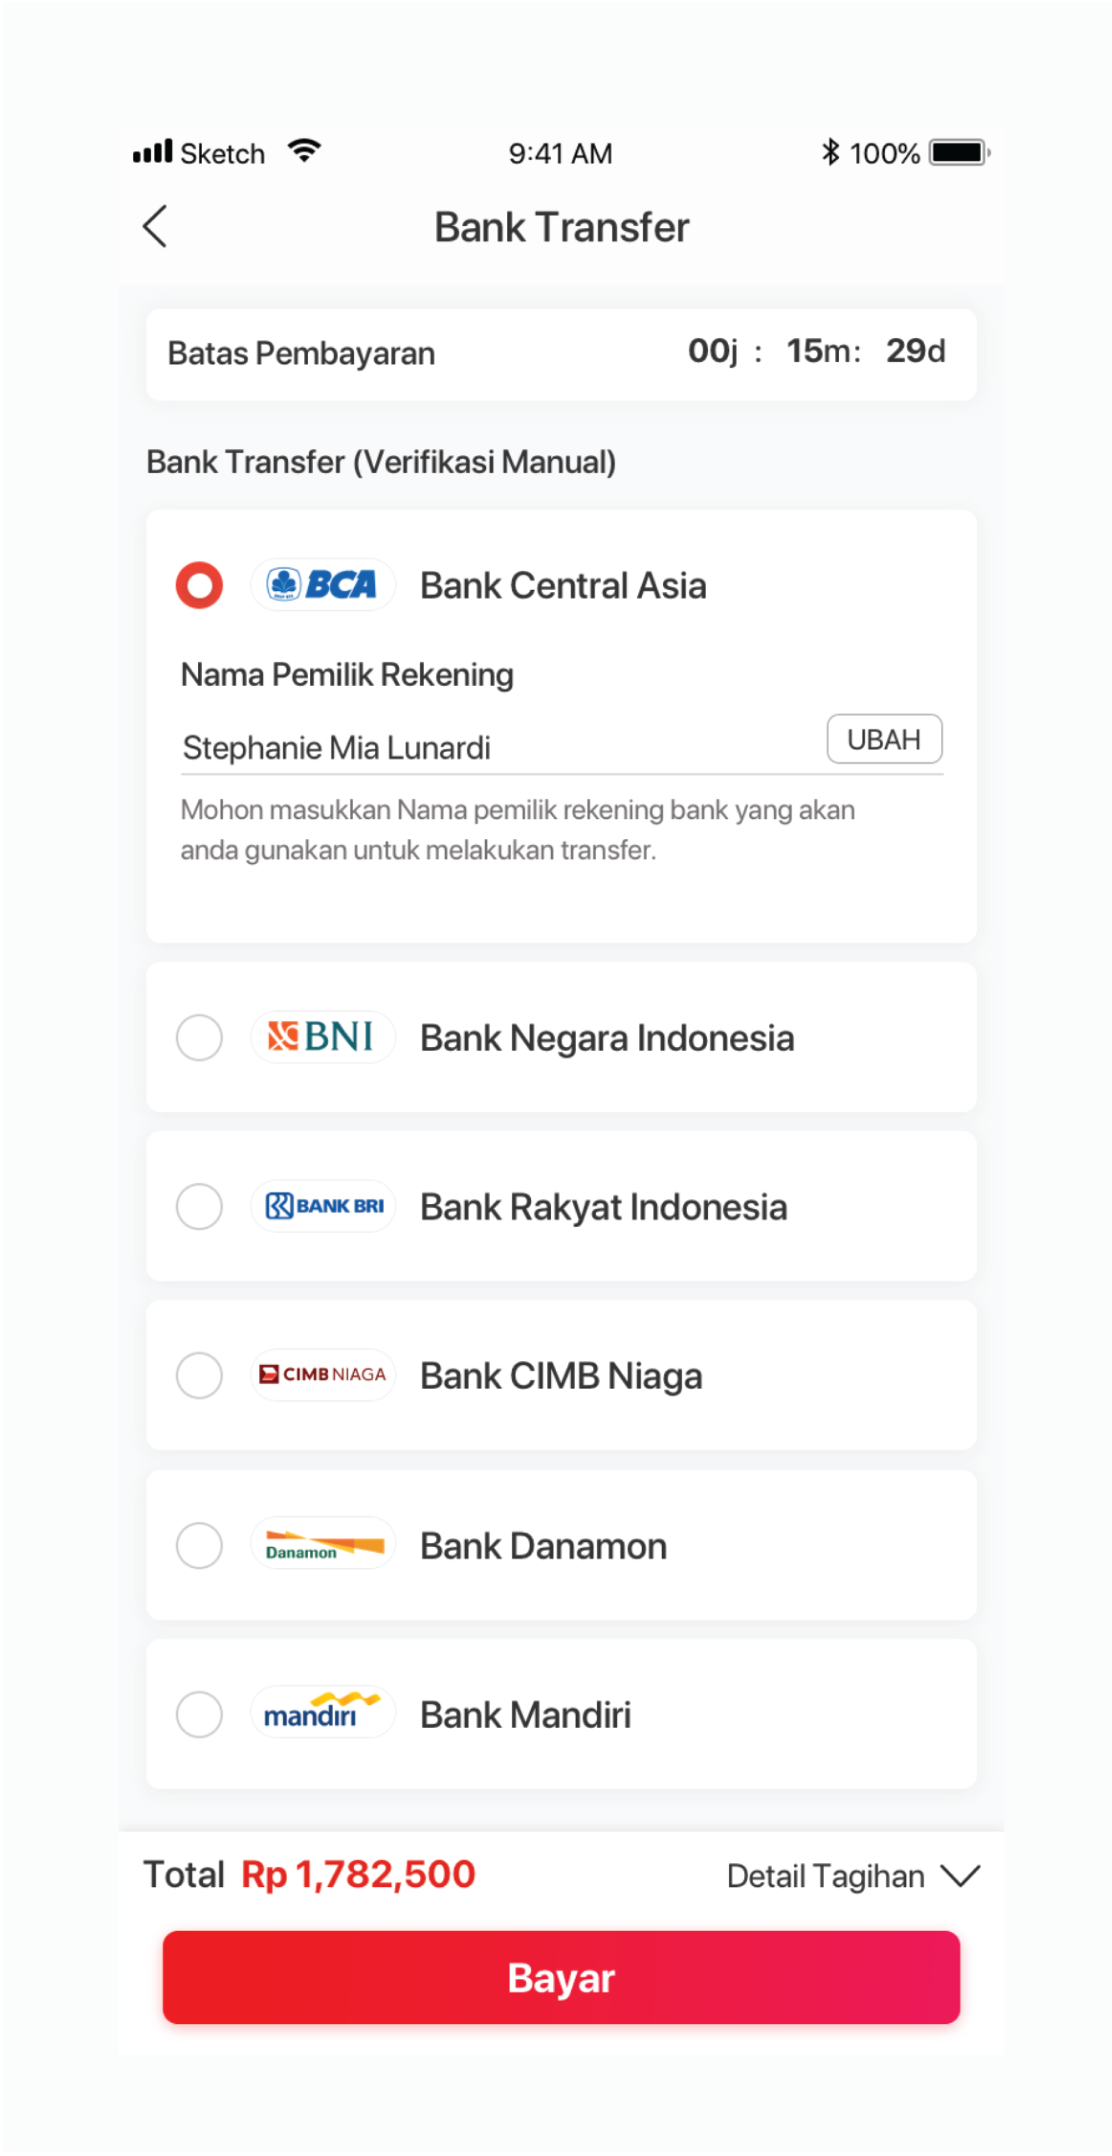Select the Bank Negara Indonesia radio button
1112x2156 pixels.
[x=199, y=1037]
